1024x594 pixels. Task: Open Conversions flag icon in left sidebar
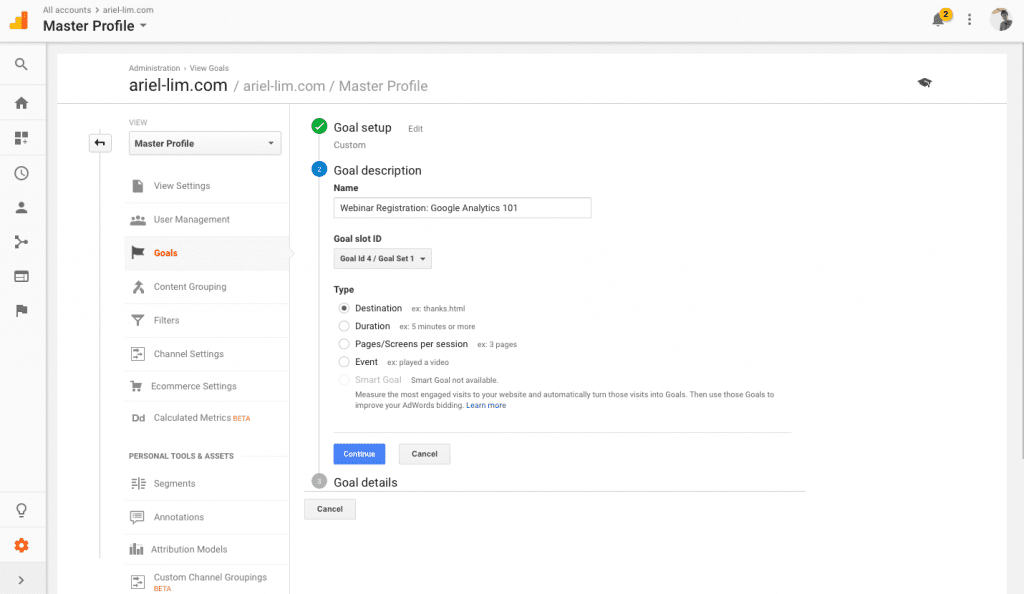22,311
